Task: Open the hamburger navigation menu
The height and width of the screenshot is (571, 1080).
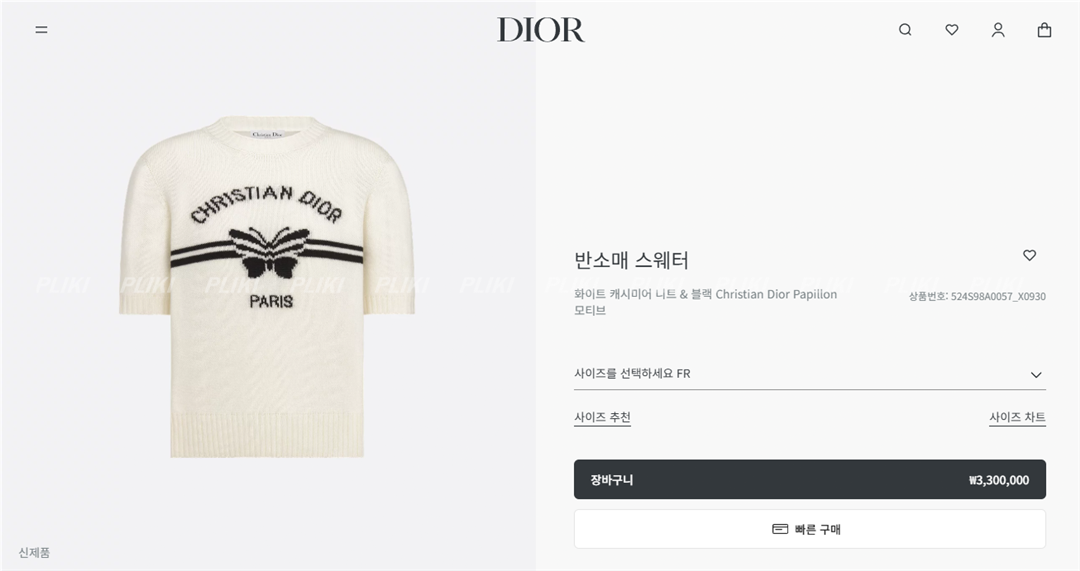Action: click(41, 30)
